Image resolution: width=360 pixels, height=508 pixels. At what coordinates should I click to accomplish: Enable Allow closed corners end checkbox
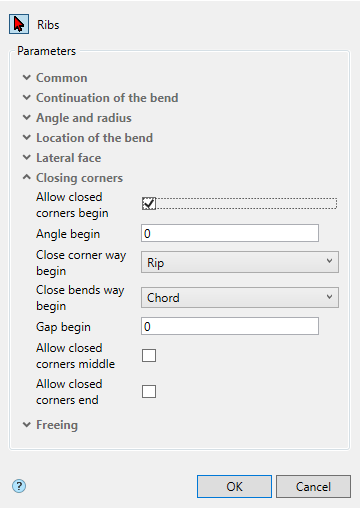coord(149,391)
